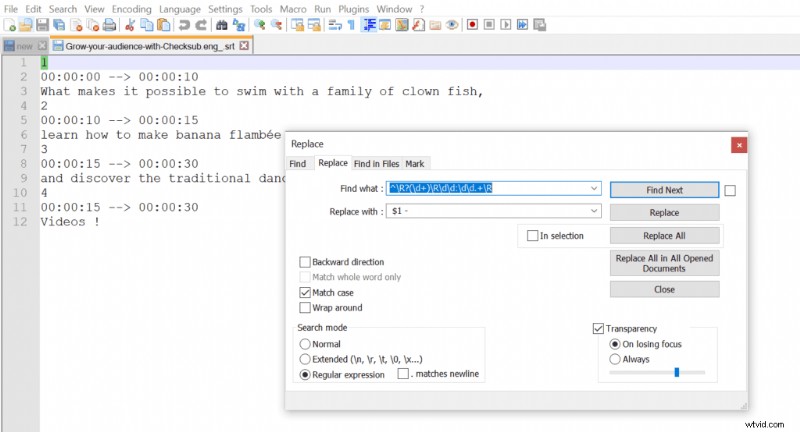
Task: Toggle synchronized vertical scrolling icon
Action: (297, 24)
